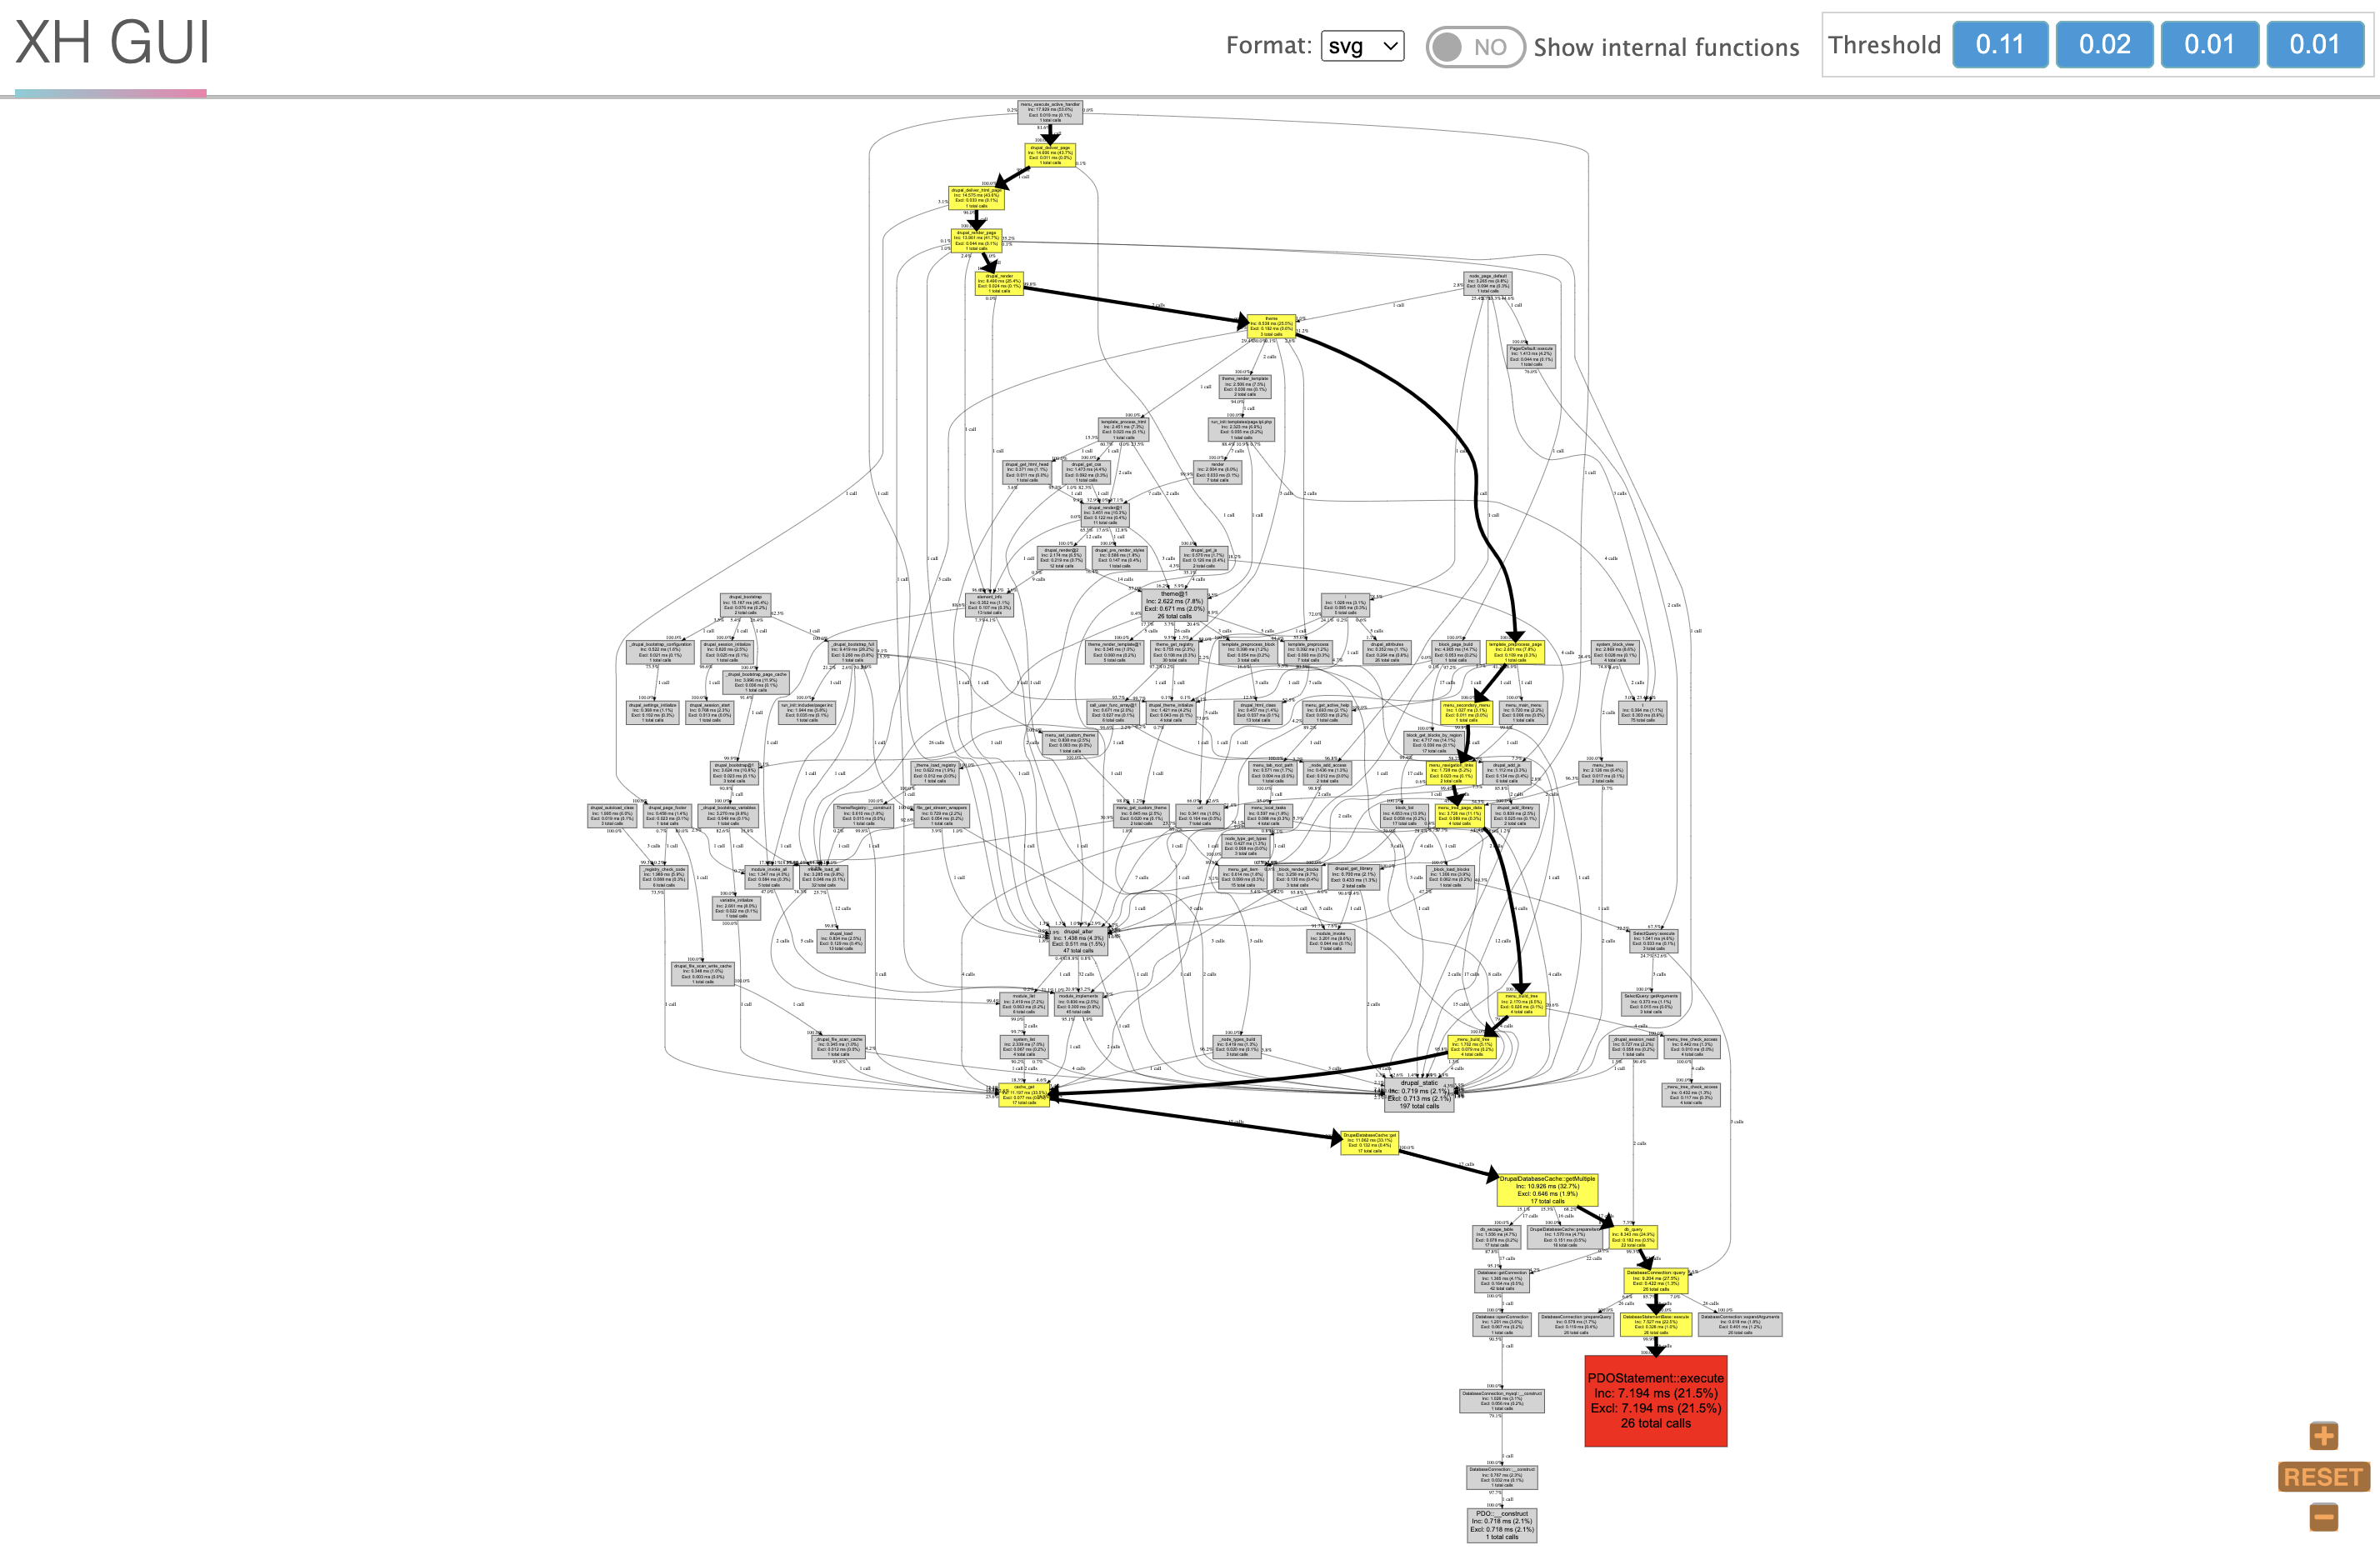Click the XH GUI logo
Viewport: 2380px width, 1565px height.
coord(112,43)
